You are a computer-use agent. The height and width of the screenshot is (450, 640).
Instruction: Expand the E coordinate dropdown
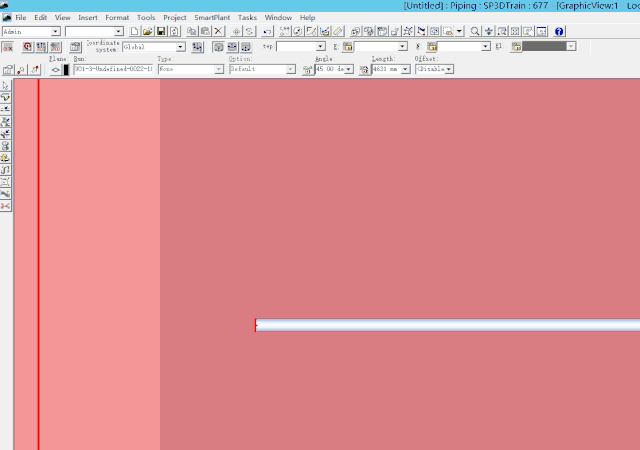(x=402, y=47)
